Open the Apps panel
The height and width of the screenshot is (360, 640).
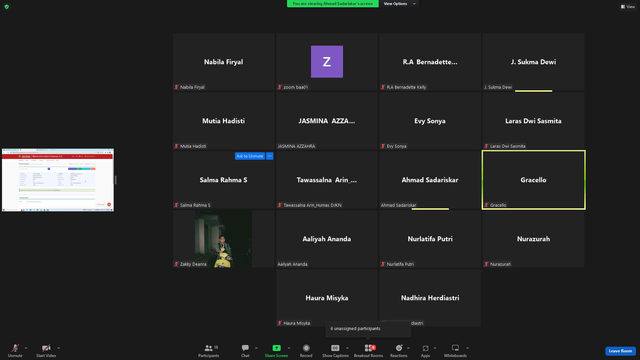pyautogui.click(x=425, y=350)
